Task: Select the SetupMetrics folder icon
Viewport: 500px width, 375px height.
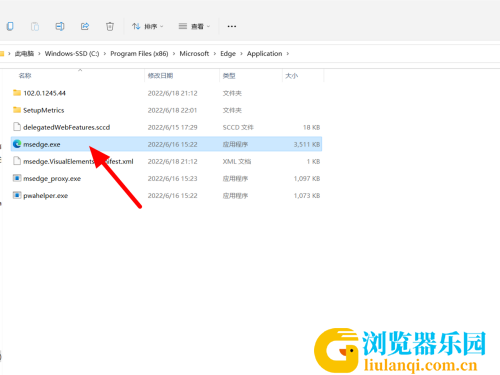Action: [x=17, y=110]
